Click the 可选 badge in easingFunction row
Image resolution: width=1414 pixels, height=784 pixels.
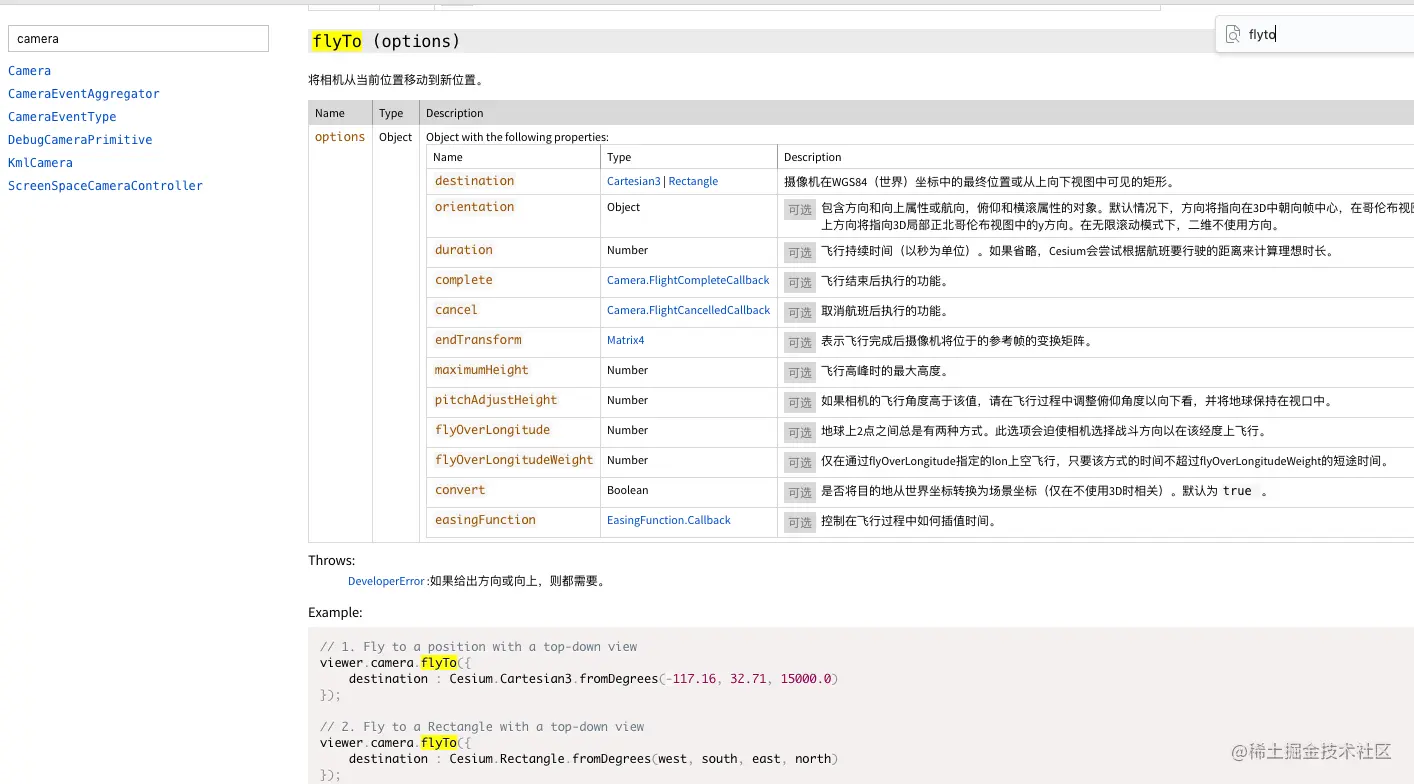800,523
